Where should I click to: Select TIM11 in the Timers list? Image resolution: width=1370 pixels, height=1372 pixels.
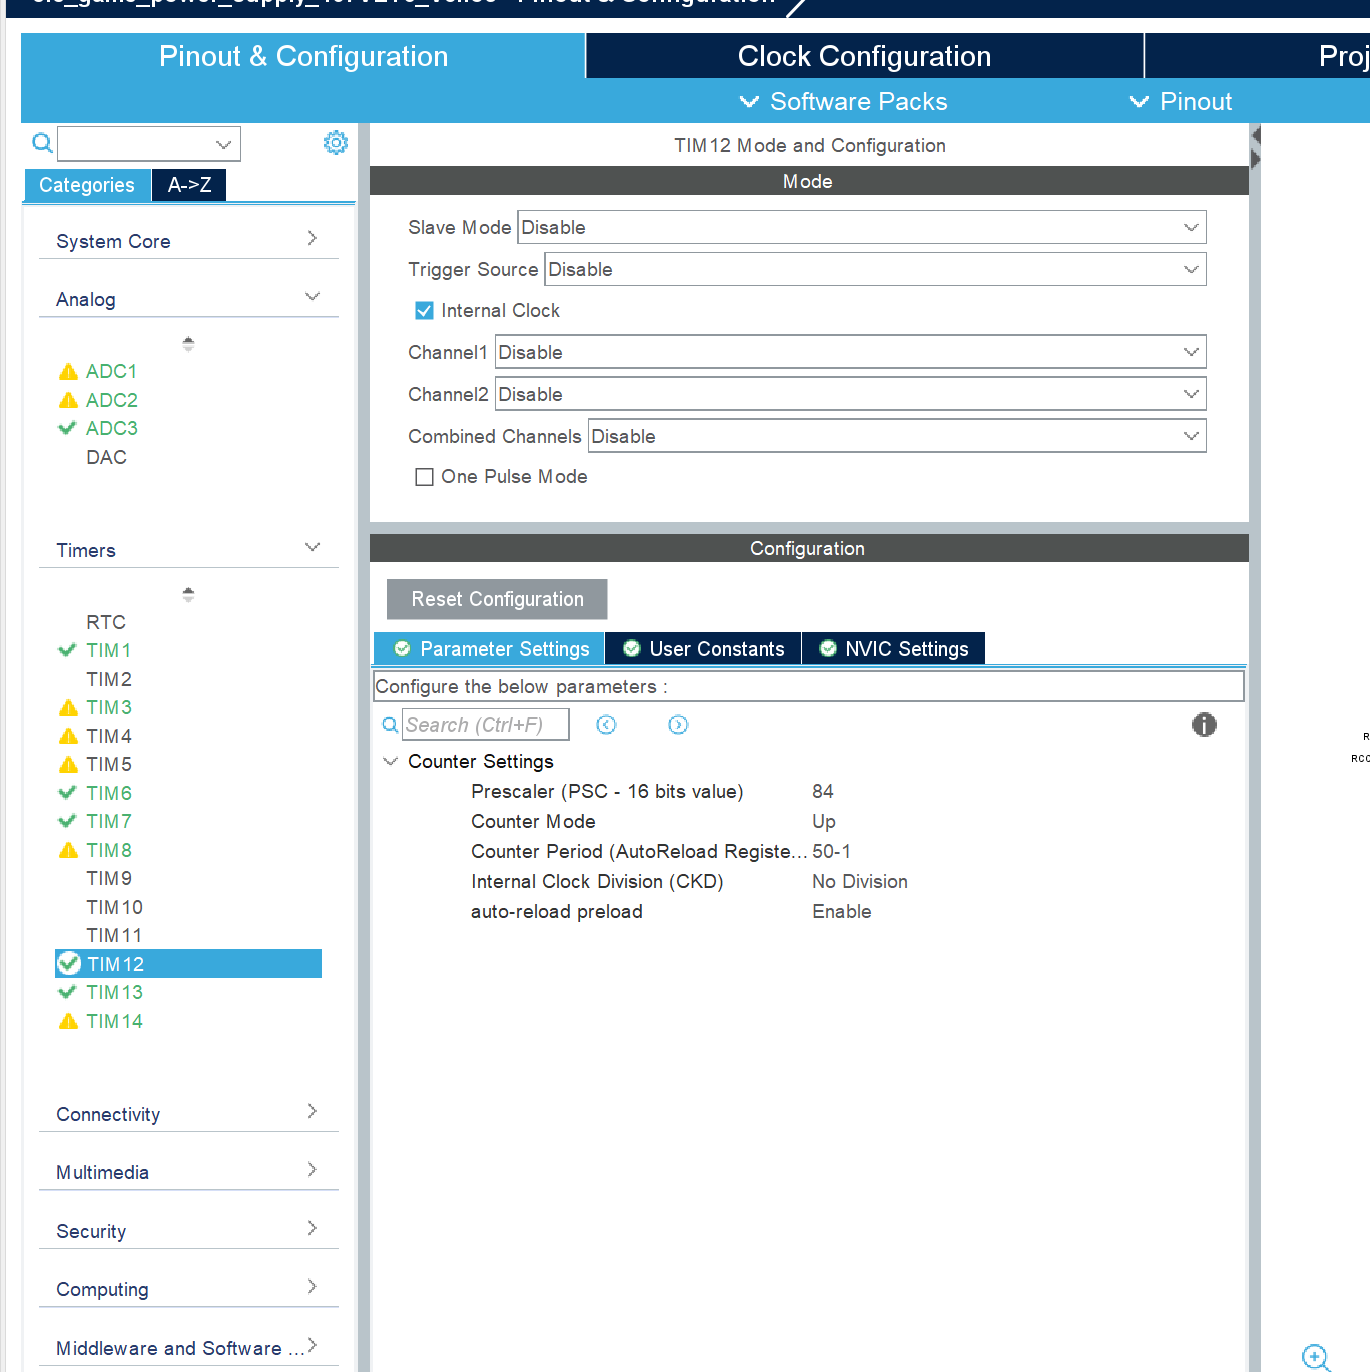[114, 935]
